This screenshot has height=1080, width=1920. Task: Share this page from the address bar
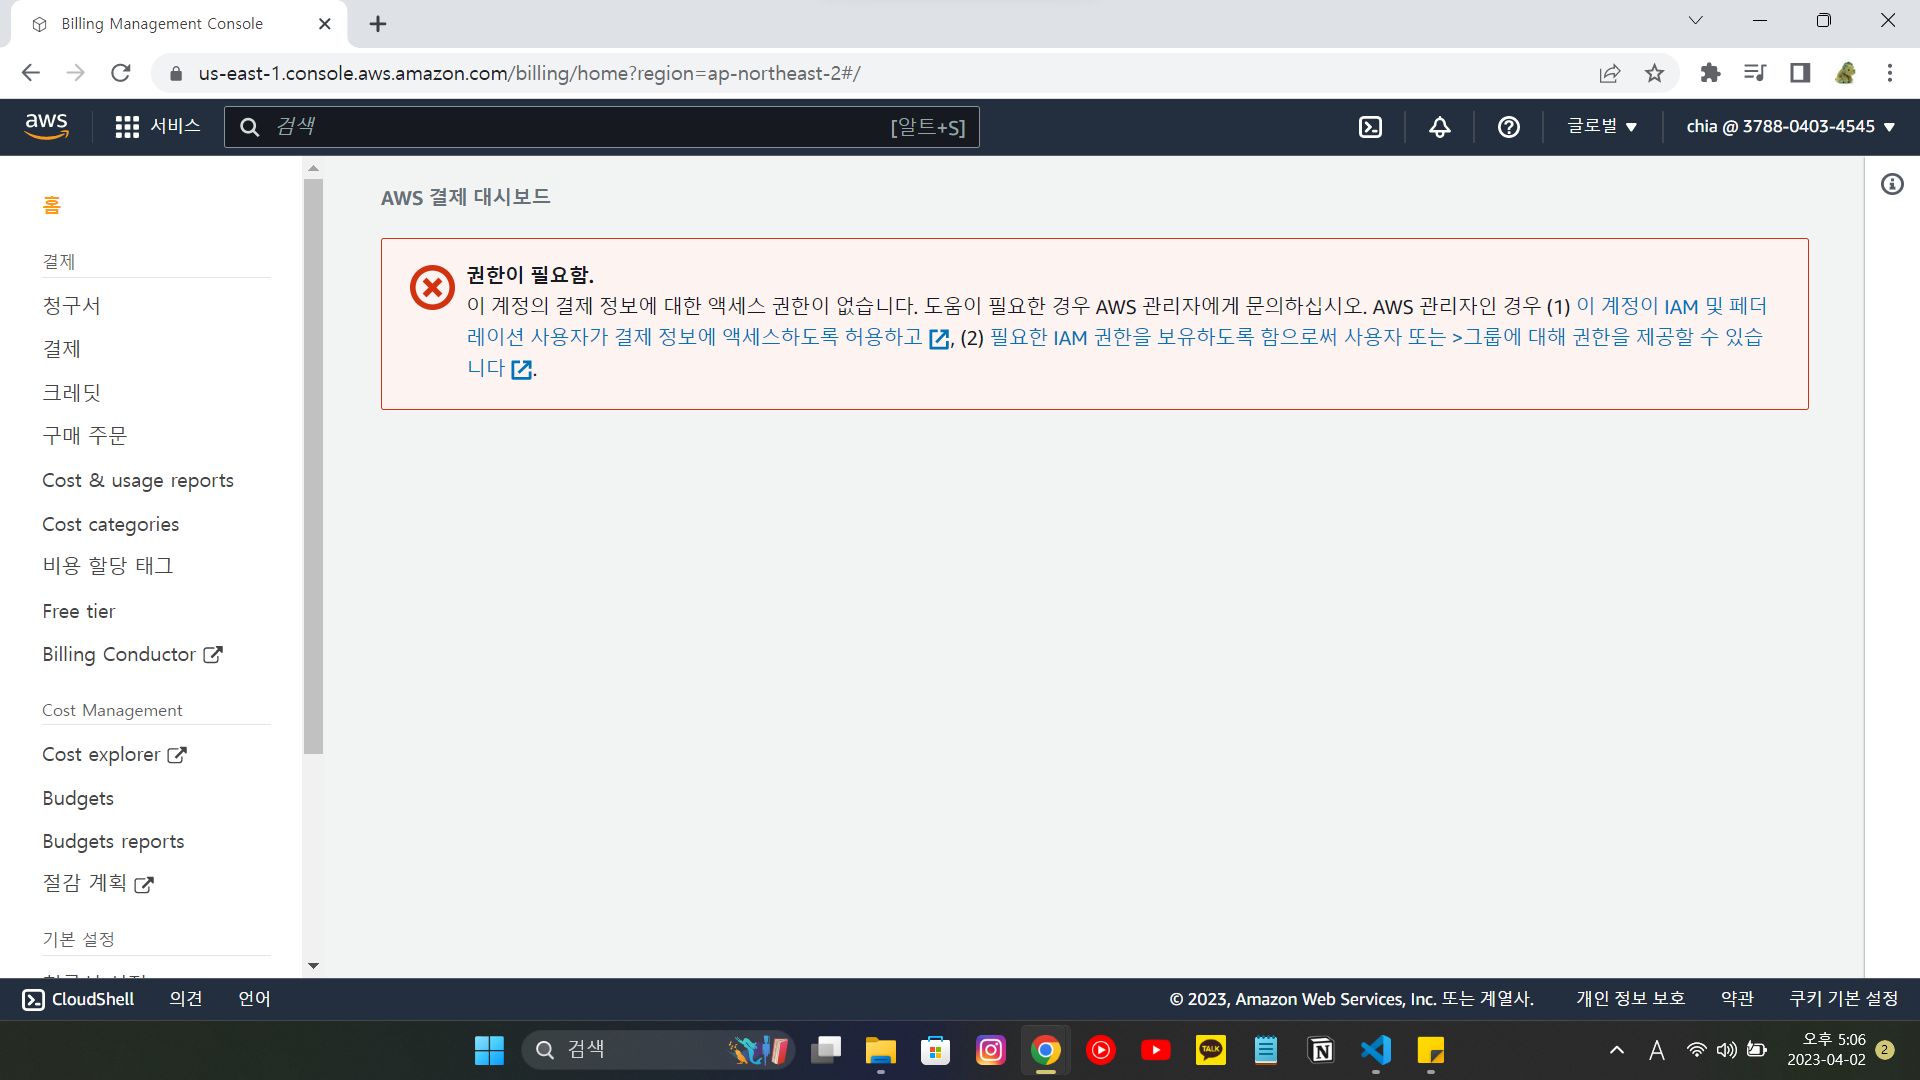pos(1609,73)
